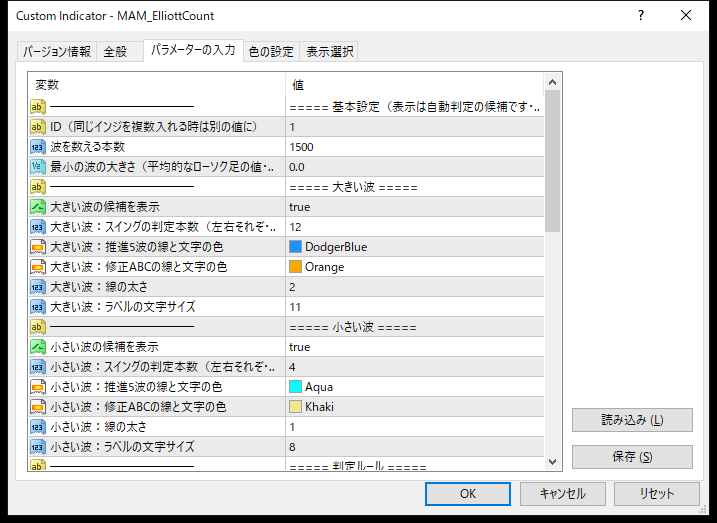The image size is (717, 523).
Task: Click the color icon beside 小さい波：修正ABCの線と文字の色
Action: pos(38,407)
